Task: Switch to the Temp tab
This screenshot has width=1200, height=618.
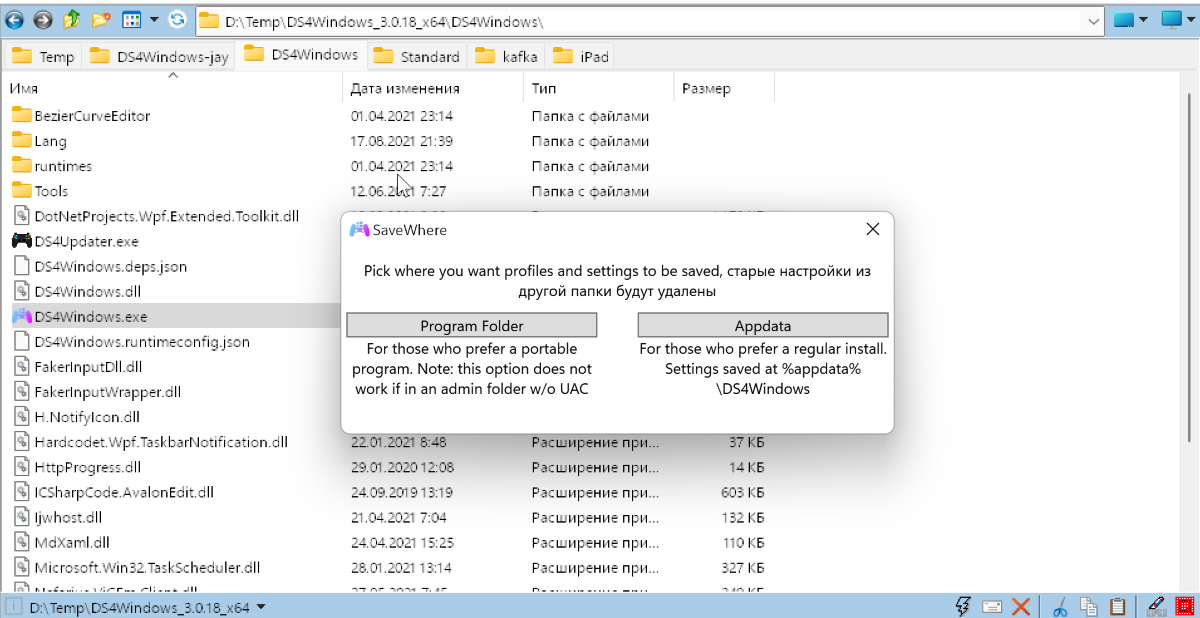Action: pyautogui.click(x=43, y=57)
